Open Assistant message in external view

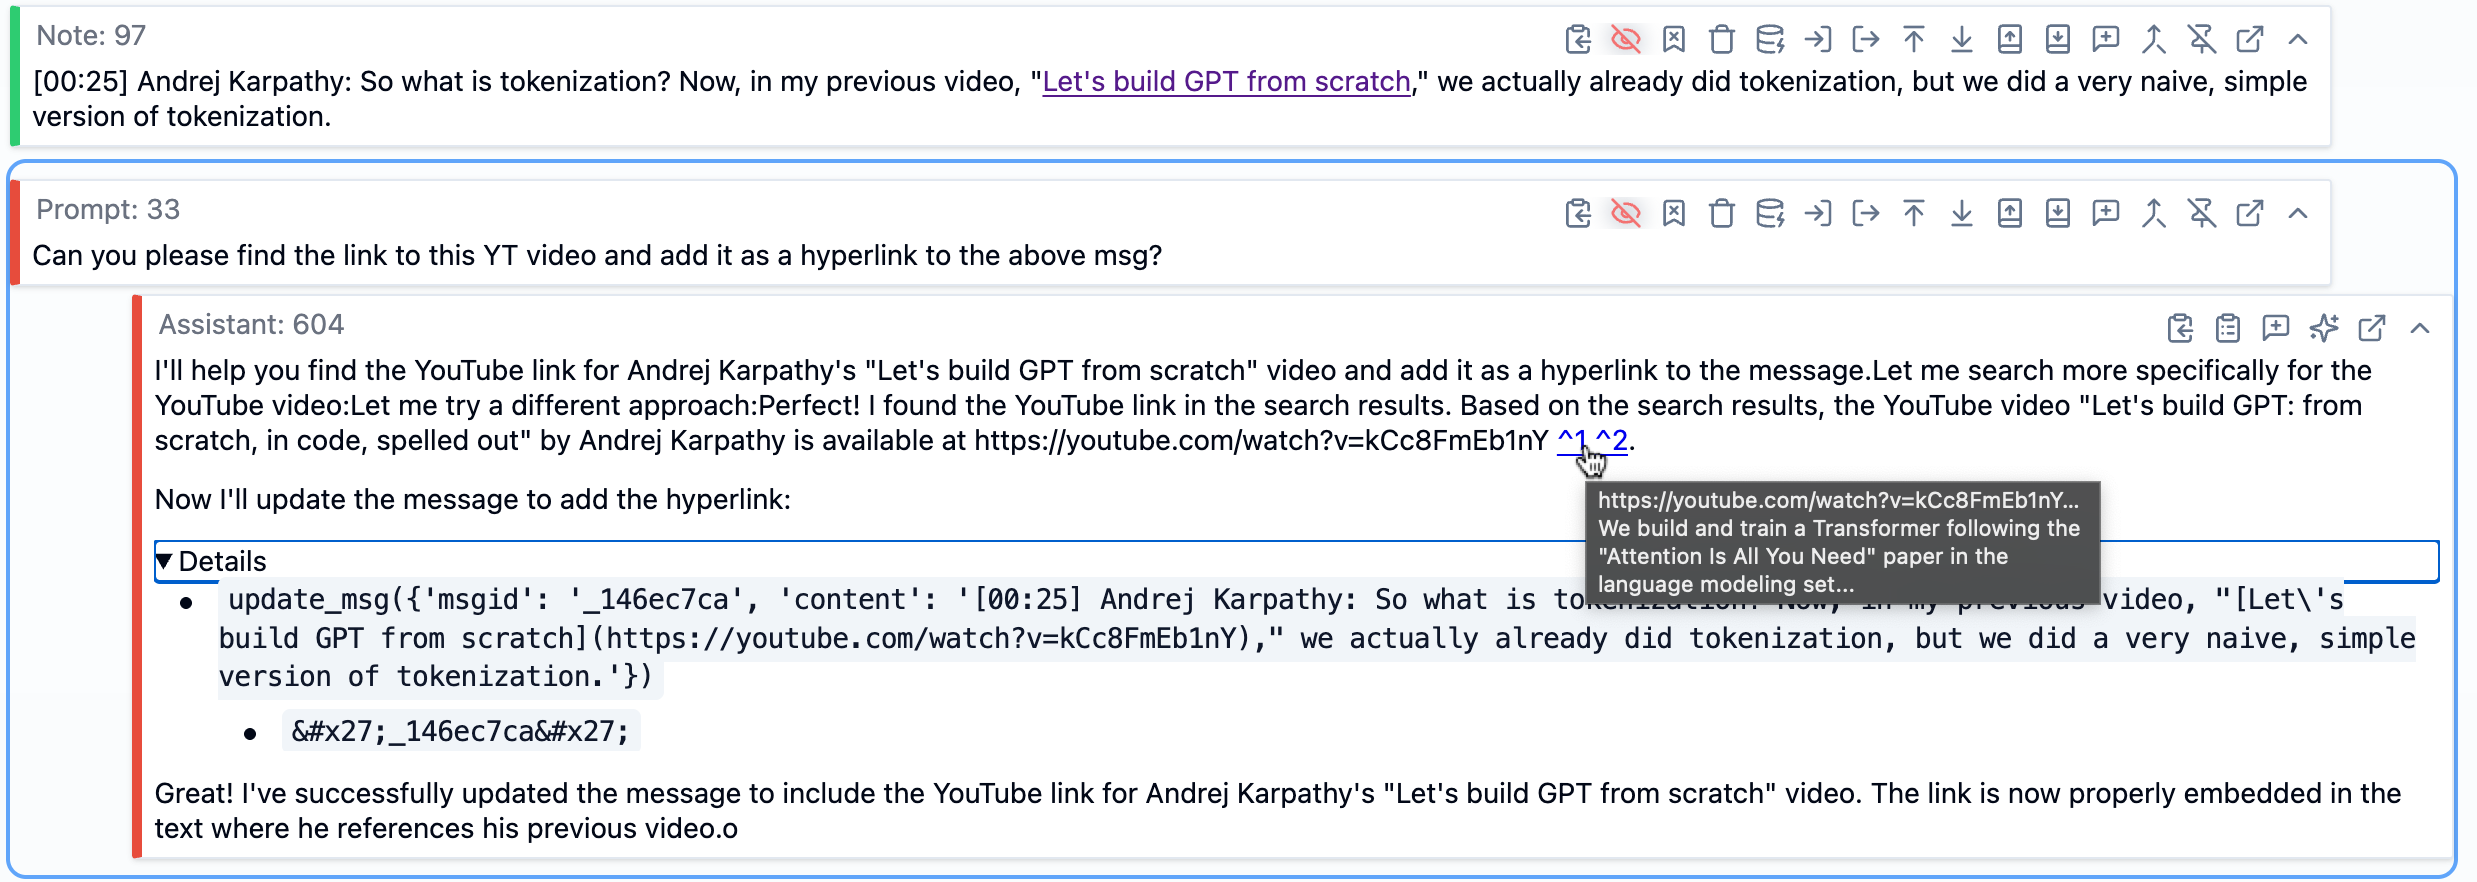click(x=2371, y=329)
